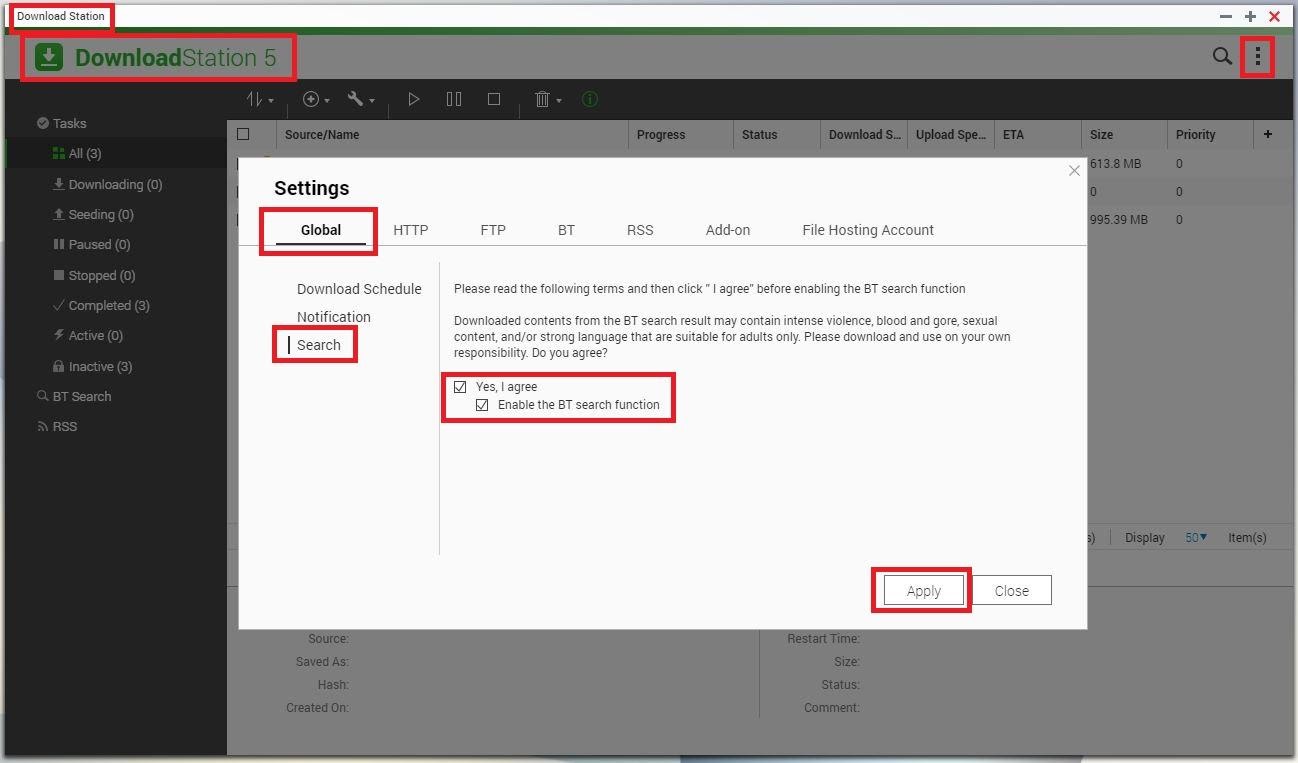Select the Tasks sidebar heading

(62, 123)
